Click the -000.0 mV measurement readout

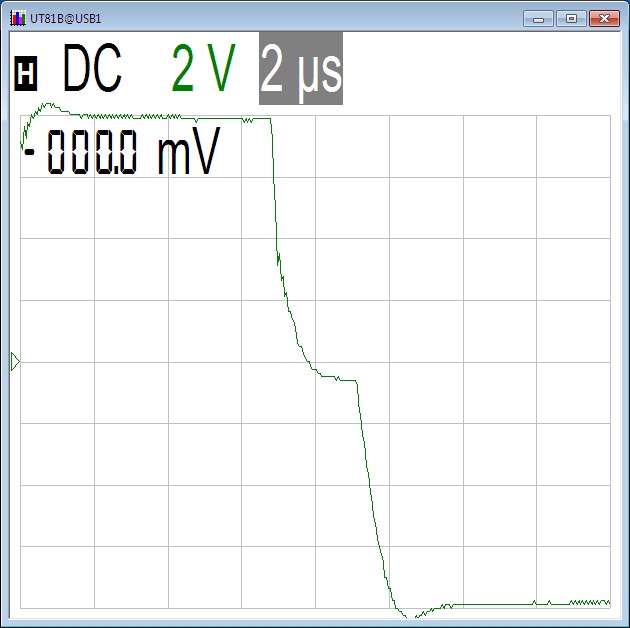120,155
